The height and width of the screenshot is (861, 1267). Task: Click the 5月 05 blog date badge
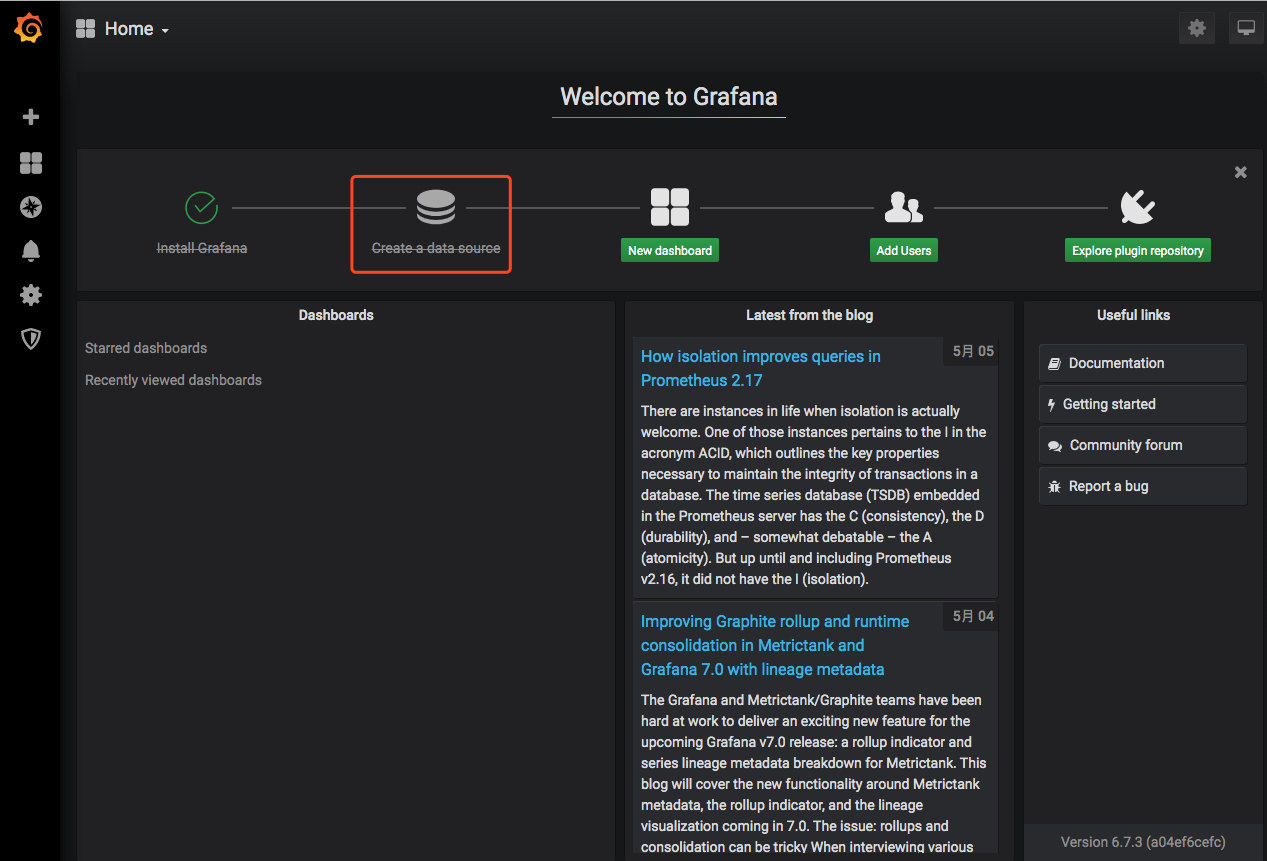click(973, 351)
